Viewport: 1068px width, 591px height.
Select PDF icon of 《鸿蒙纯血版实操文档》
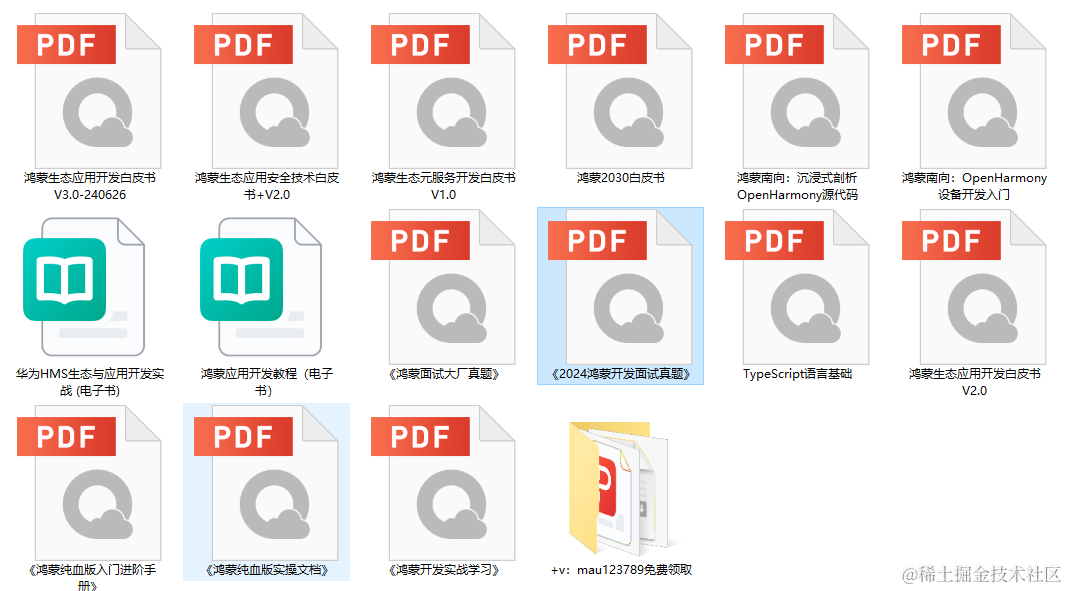266,483
